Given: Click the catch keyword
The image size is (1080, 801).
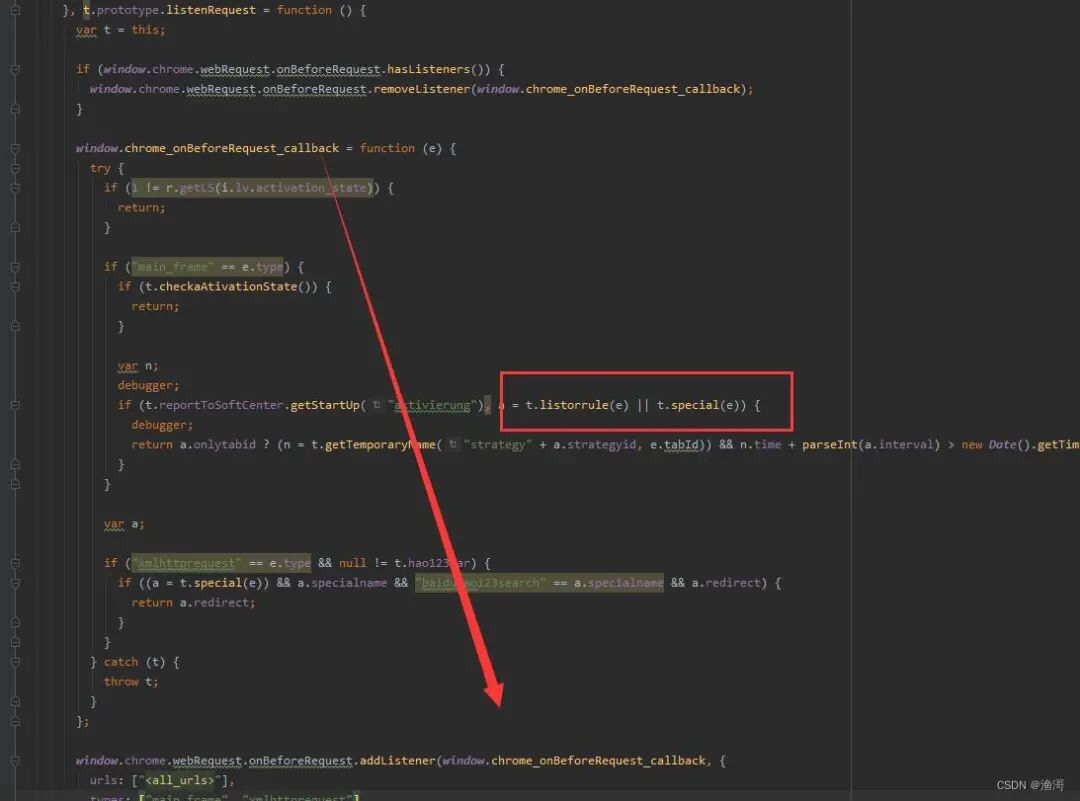Looking at the screenshot, I should tap(121, 662).
